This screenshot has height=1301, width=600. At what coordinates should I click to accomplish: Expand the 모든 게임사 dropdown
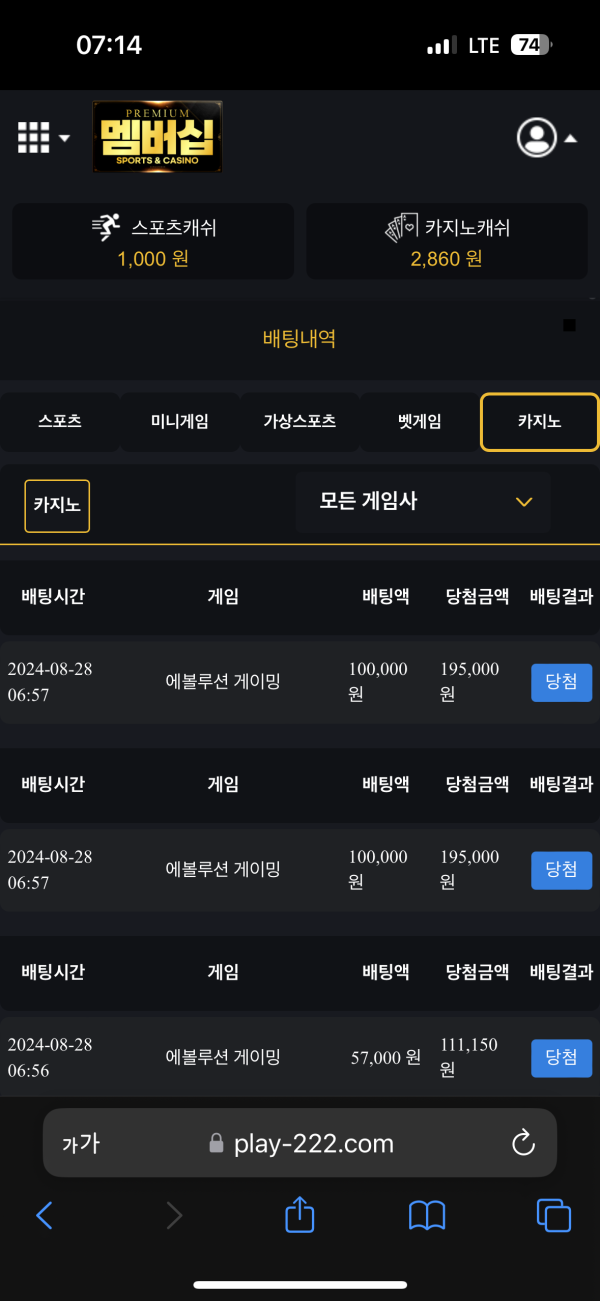tap(423, 502)
